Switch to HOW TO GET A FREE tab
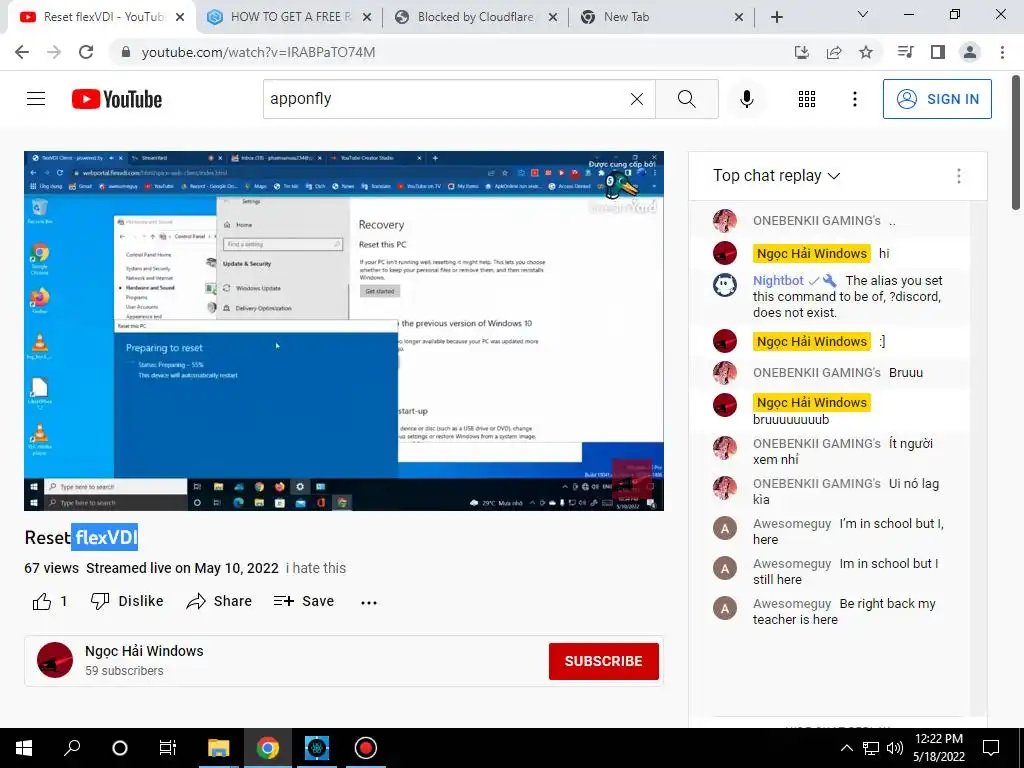The height and width of the screenshot is (768, 1024). coord(287,17)
